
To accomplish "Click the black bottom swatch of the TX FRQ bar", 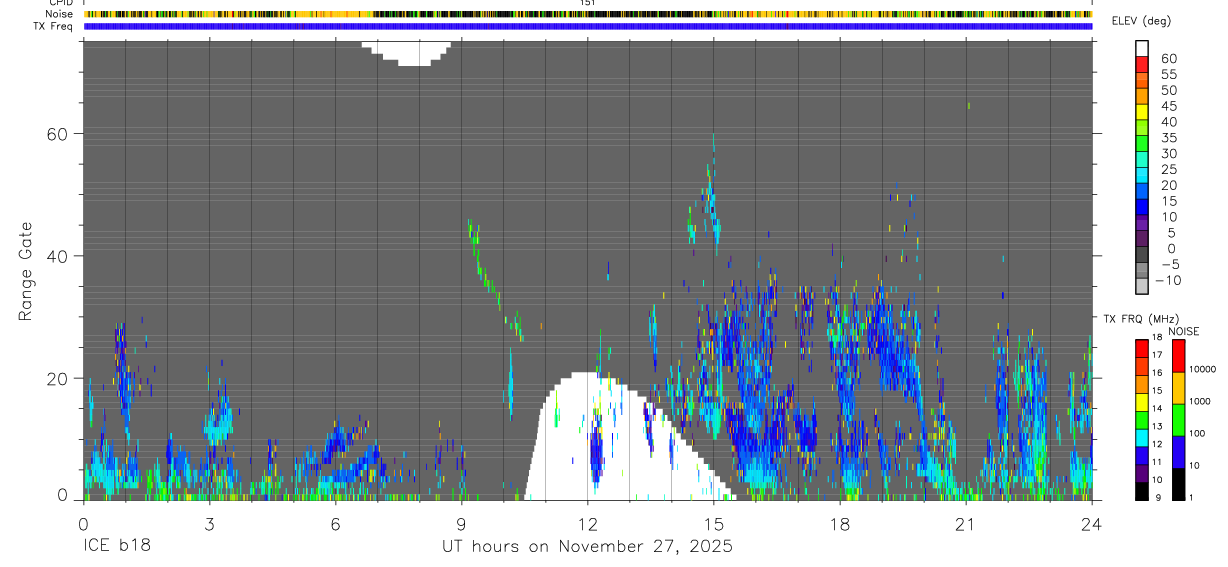I will coord(1141,491).
